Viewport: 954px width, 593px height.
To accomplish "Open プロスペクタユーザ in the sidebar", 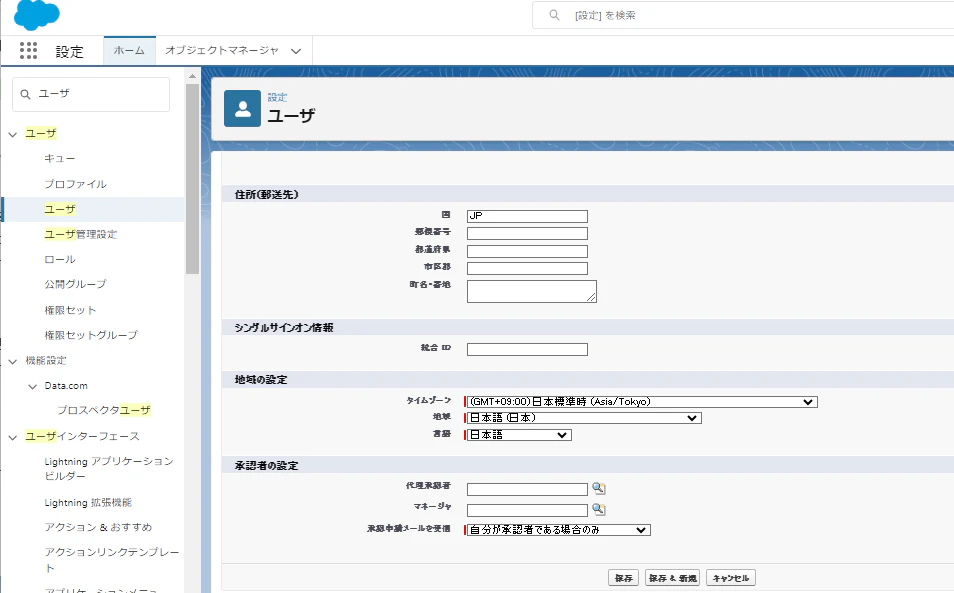I will [104, 410].
